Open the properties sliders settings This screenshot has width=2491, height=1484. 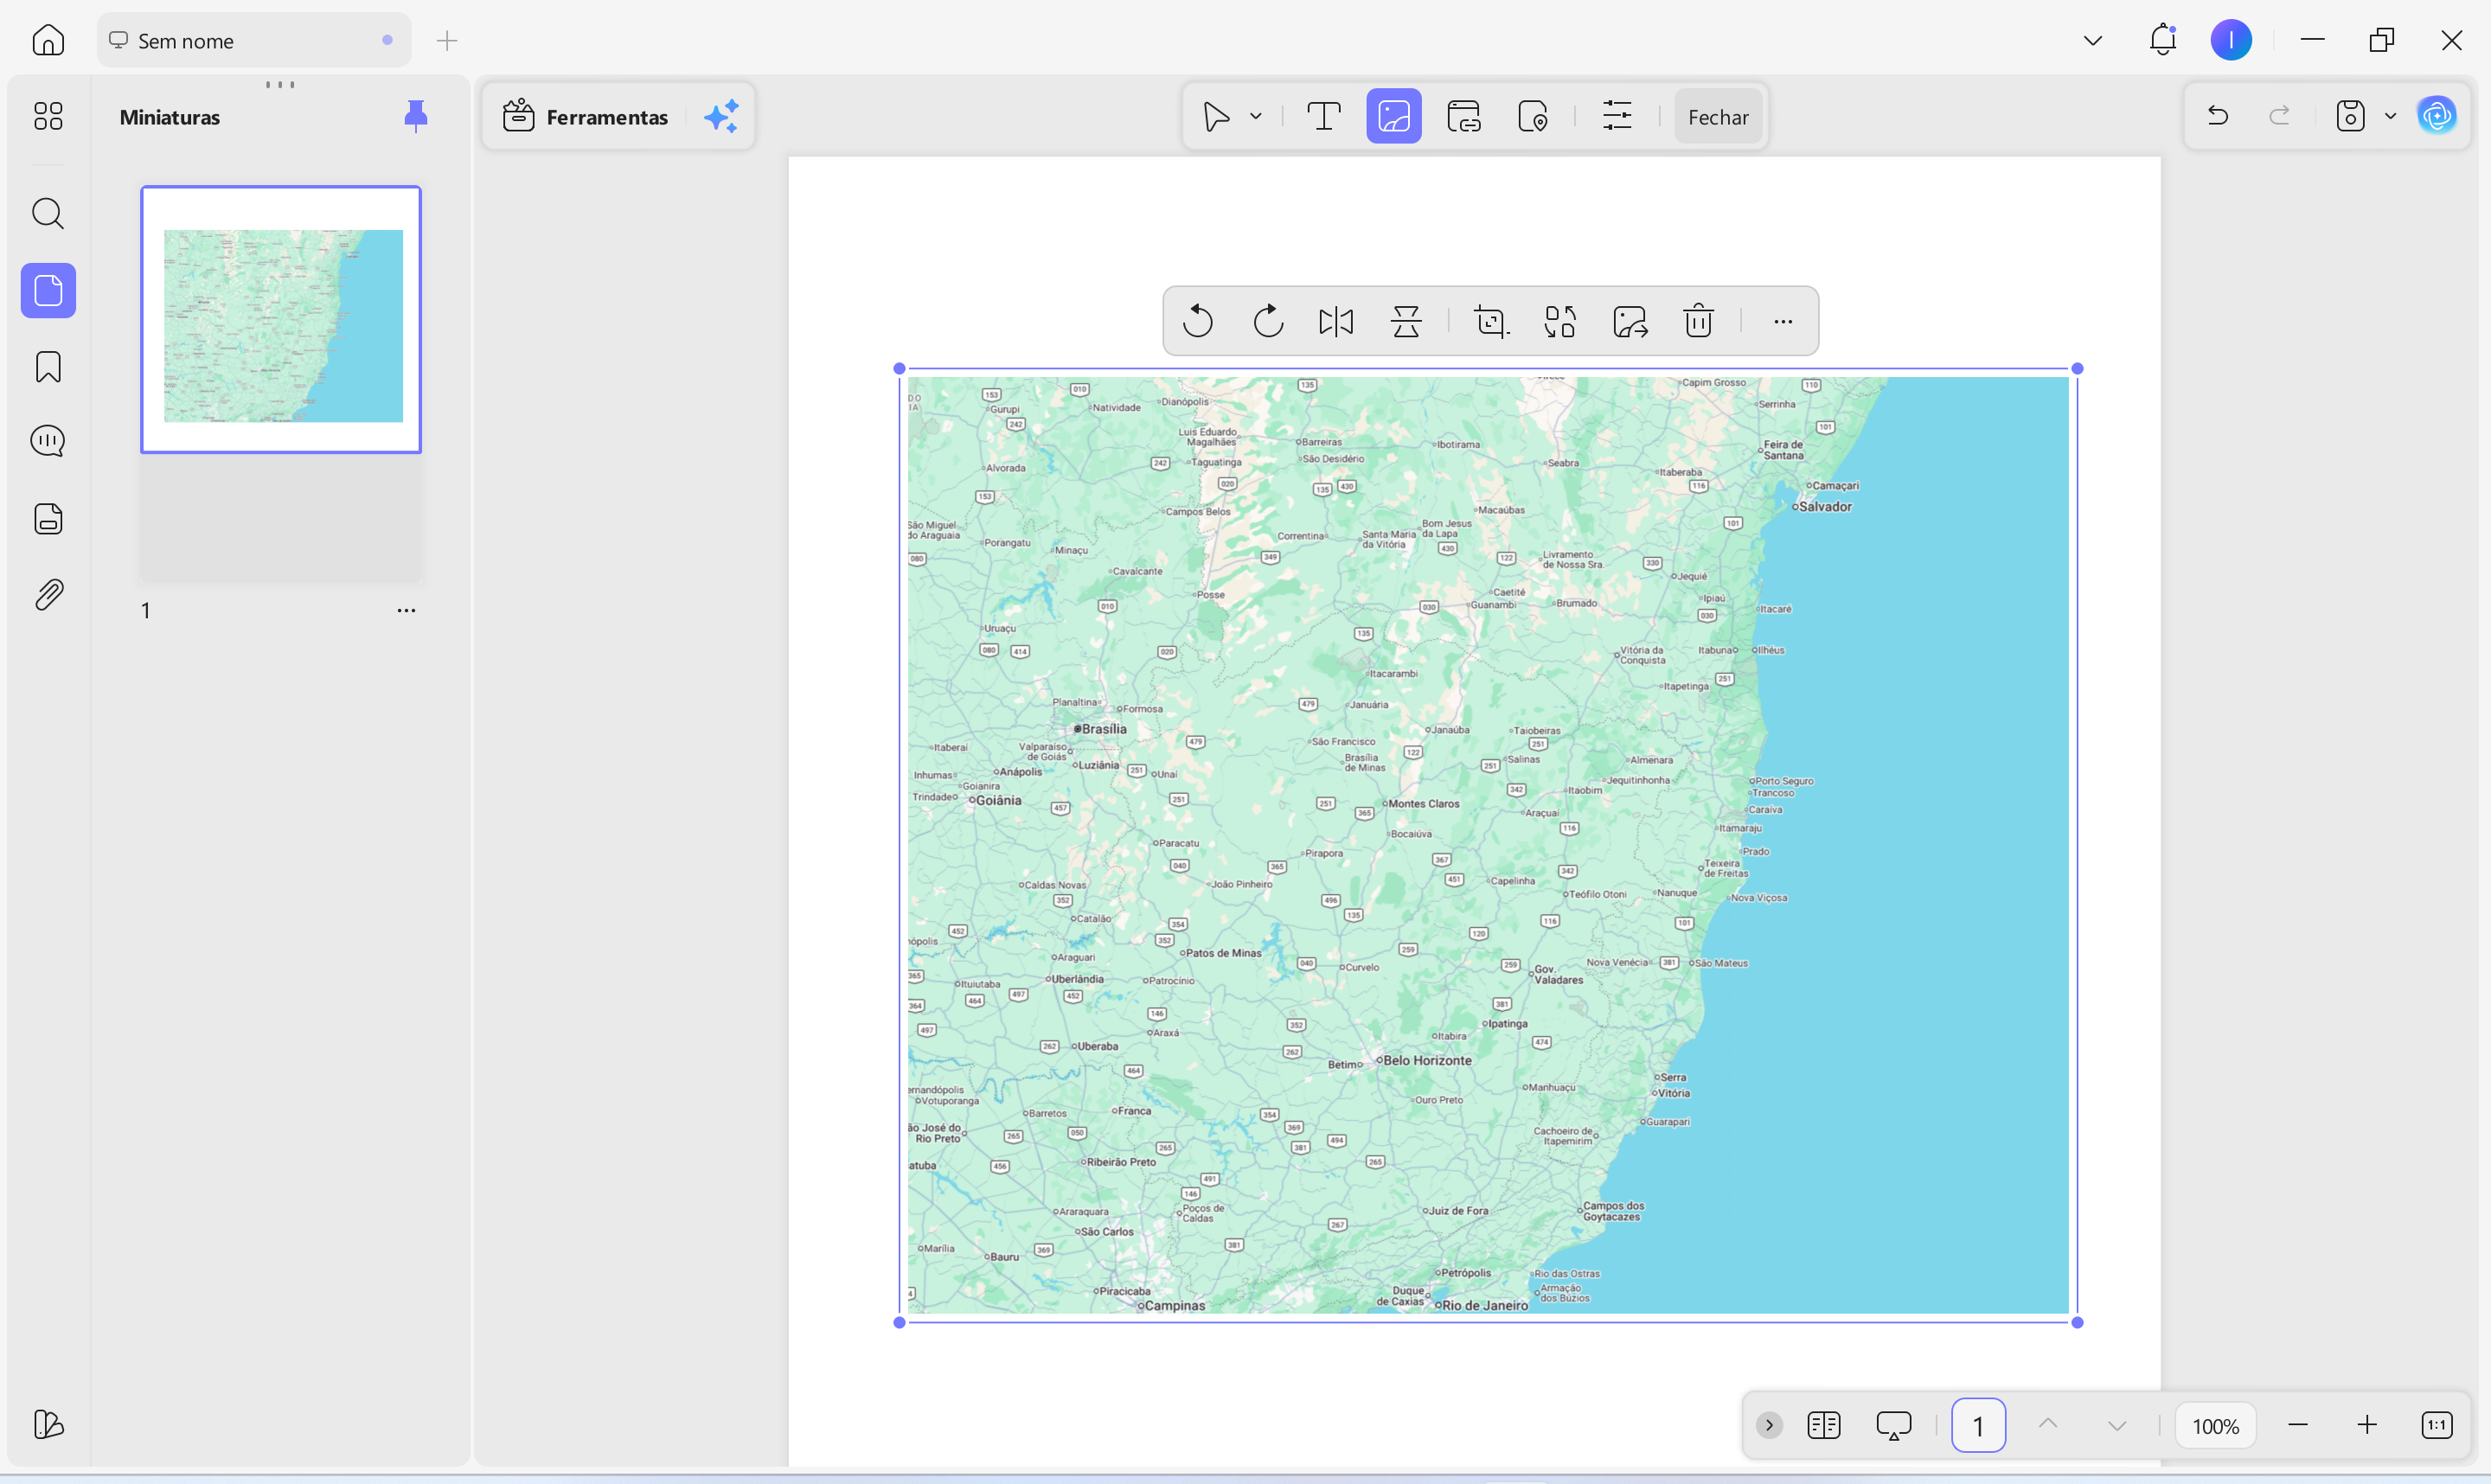(x=1617, y=117)
